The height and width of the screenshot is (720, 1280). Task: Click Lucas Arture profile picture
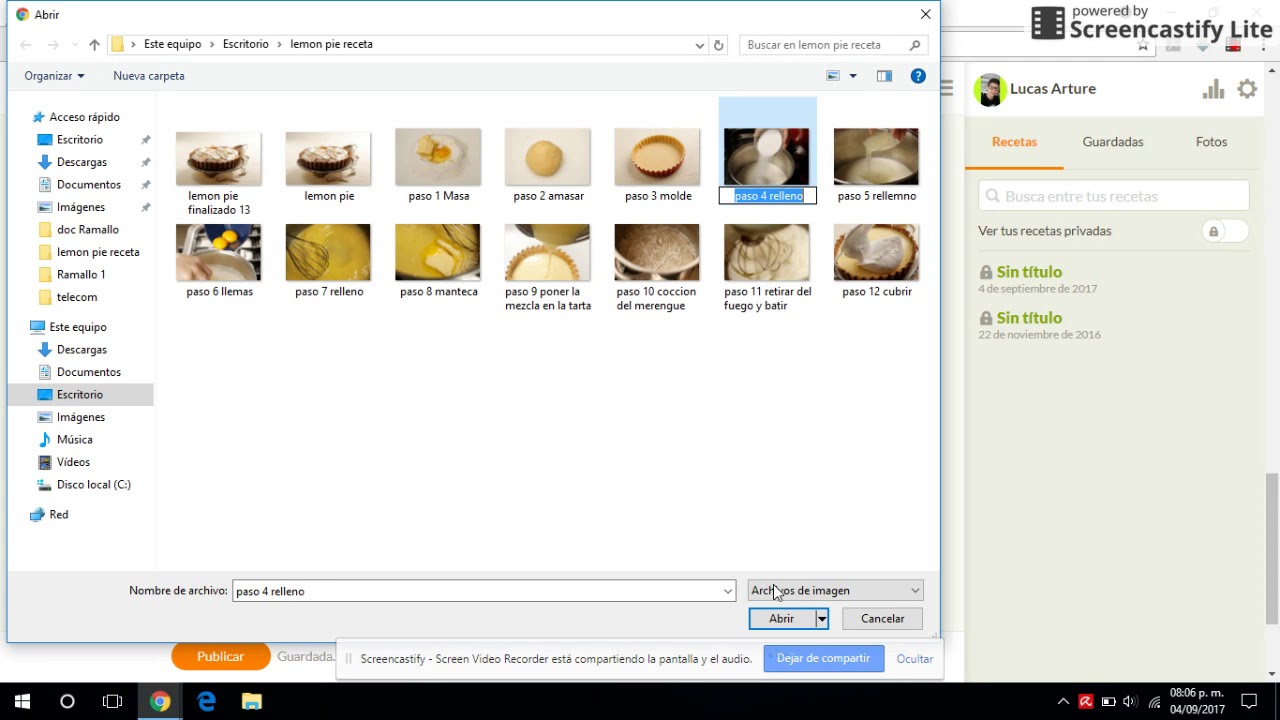point(991,90)
